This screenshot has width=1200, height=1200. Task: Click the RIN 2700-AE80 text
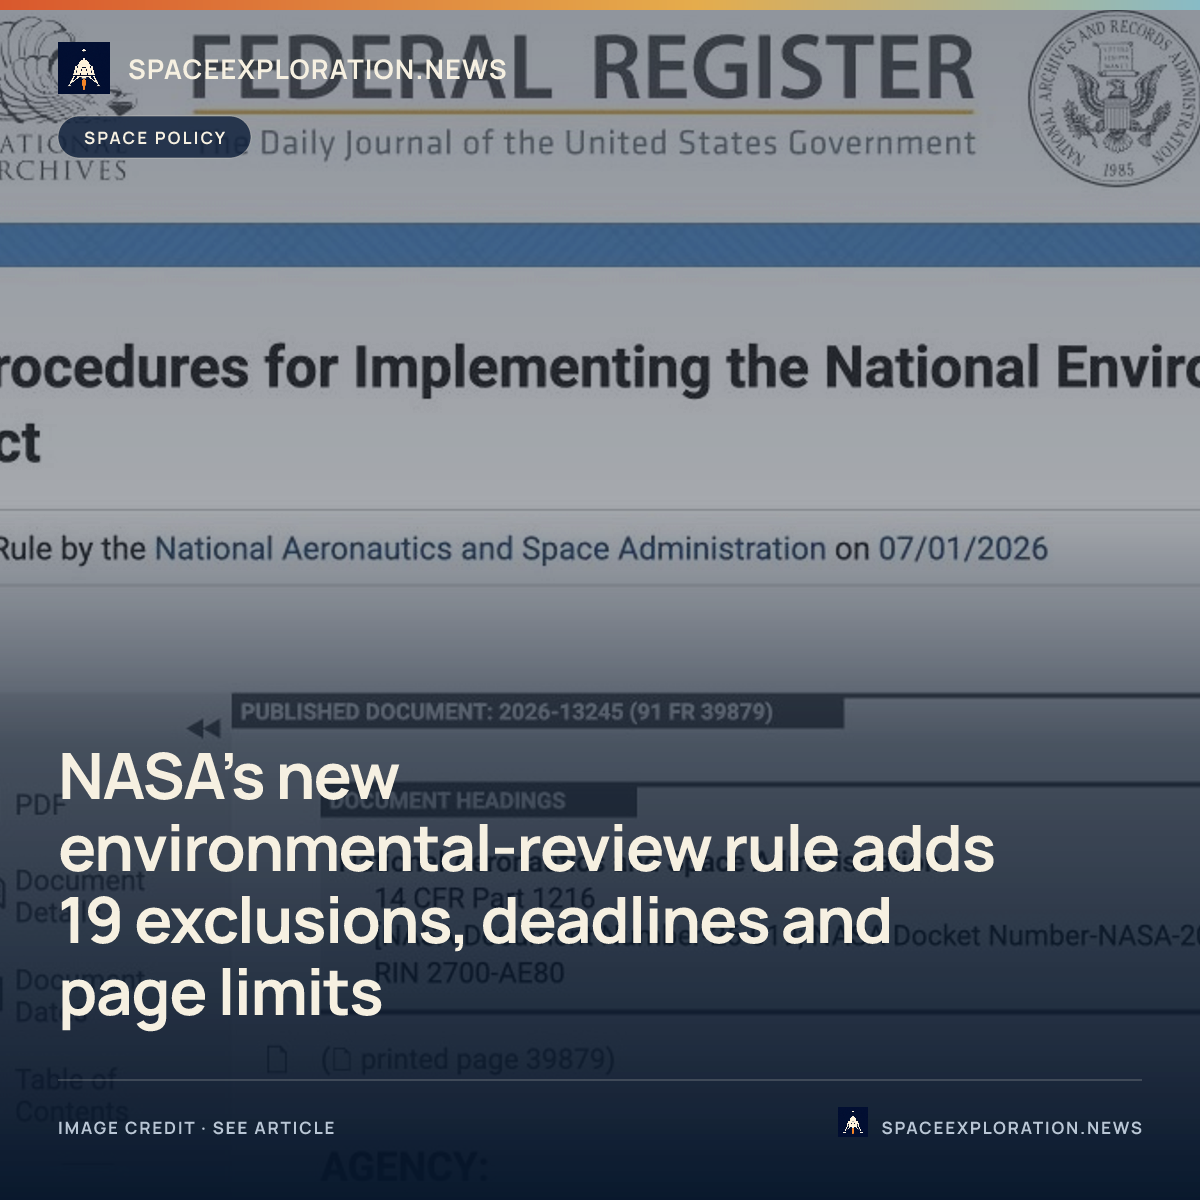pos(469,973)
